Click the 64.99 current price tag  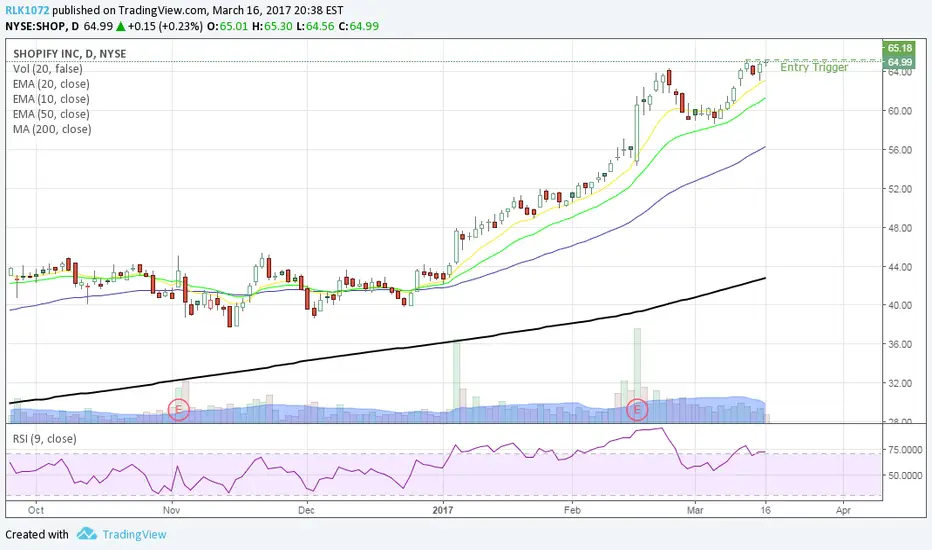click(899, 62)
